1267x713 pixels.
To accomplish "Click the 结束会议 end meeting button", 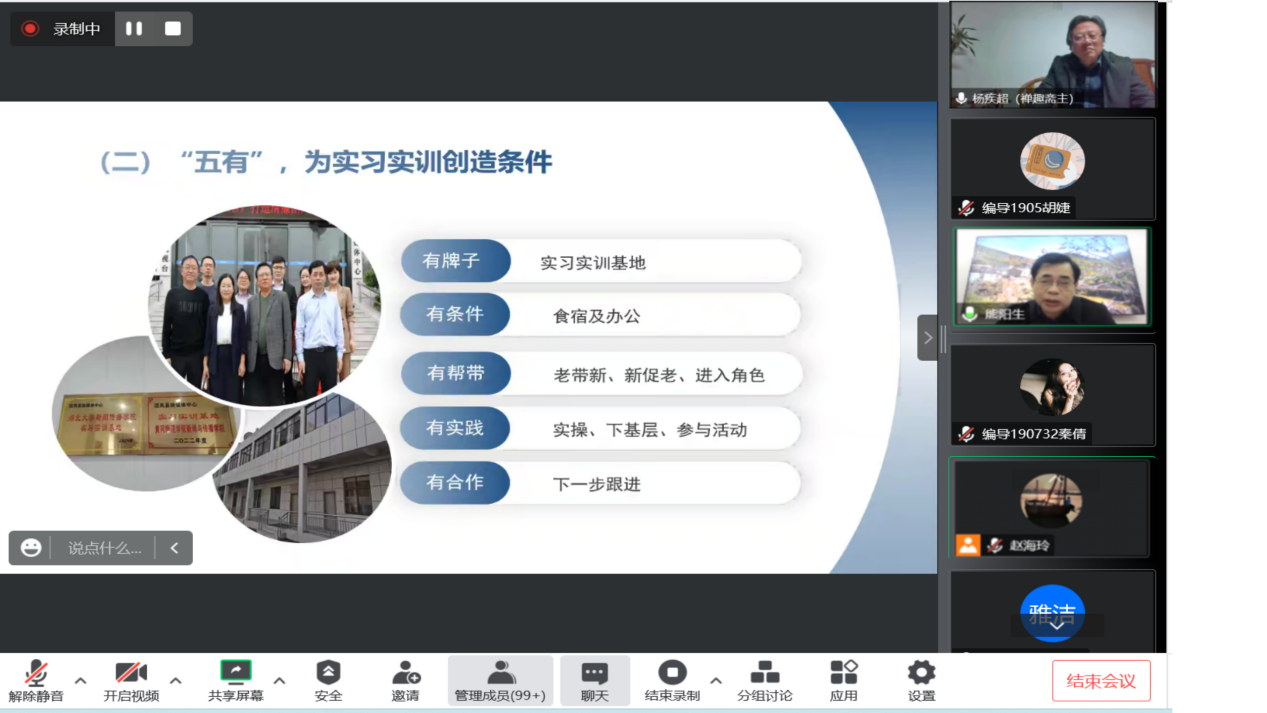I will (1101, 681).
